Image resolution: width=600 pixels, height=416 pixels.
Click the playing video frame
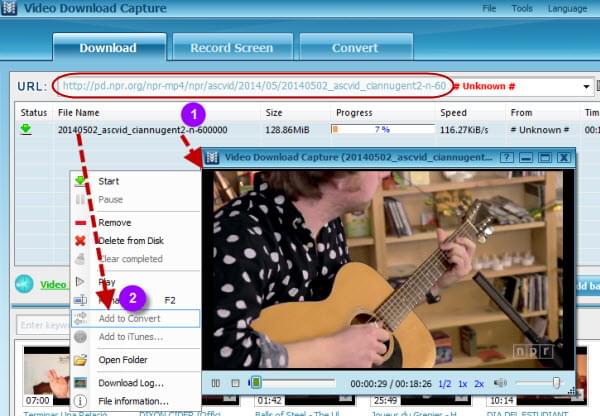[x=388, y=270]
